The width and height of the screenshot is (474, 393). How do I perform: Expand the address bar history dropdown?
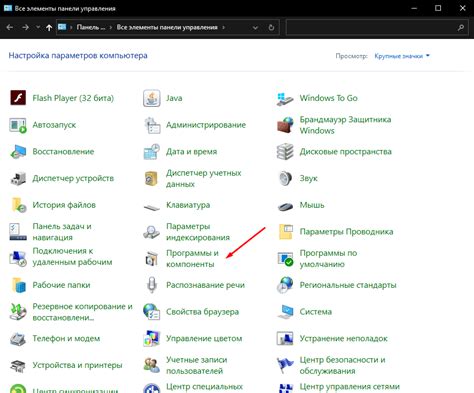(x=255, y=28)
